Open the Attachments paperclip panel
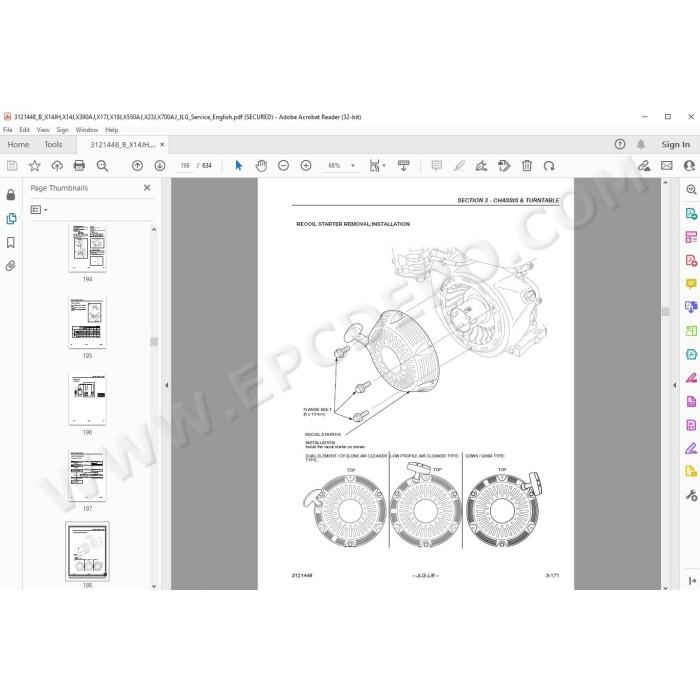This screenshot has height=700, width=700. 11,266
